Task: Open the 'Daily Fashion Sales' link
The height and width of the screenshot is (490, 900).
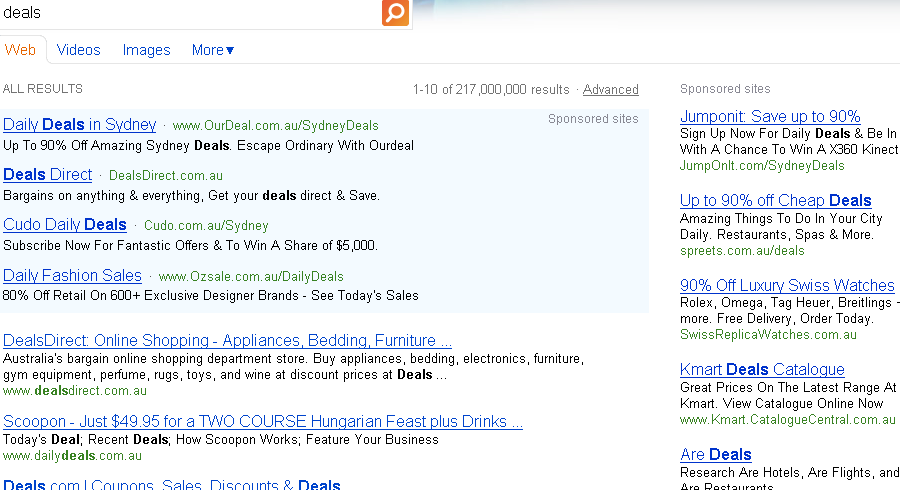Action: tap(72, 275)
